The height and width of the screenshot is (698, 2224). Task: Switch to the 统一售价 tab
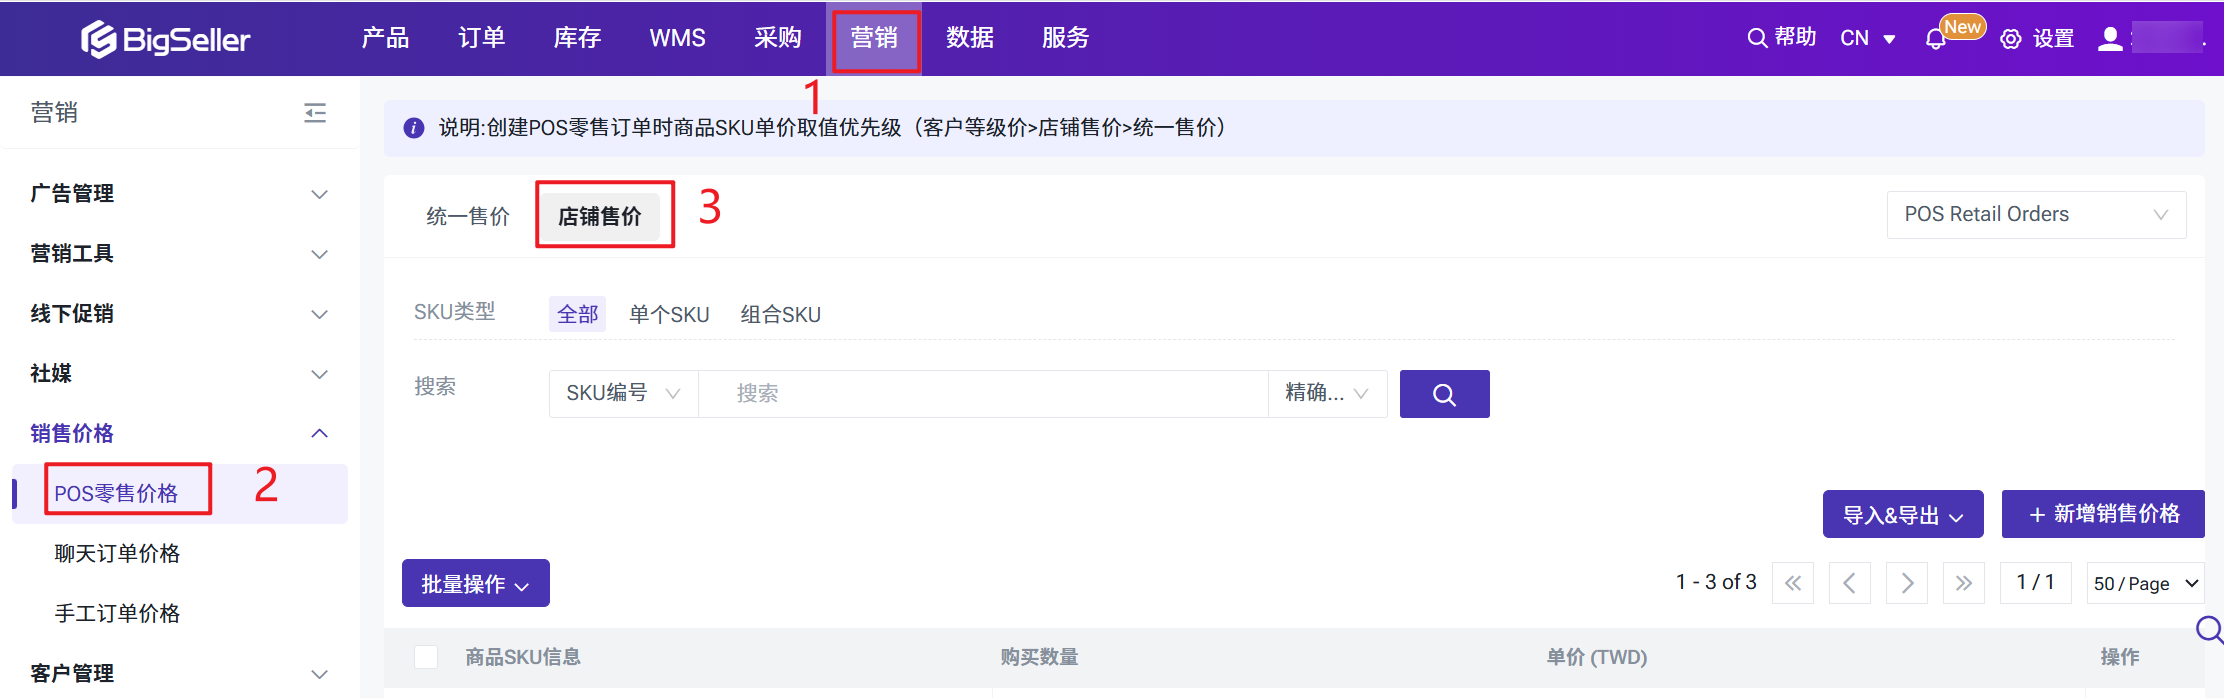coord(468,216)
